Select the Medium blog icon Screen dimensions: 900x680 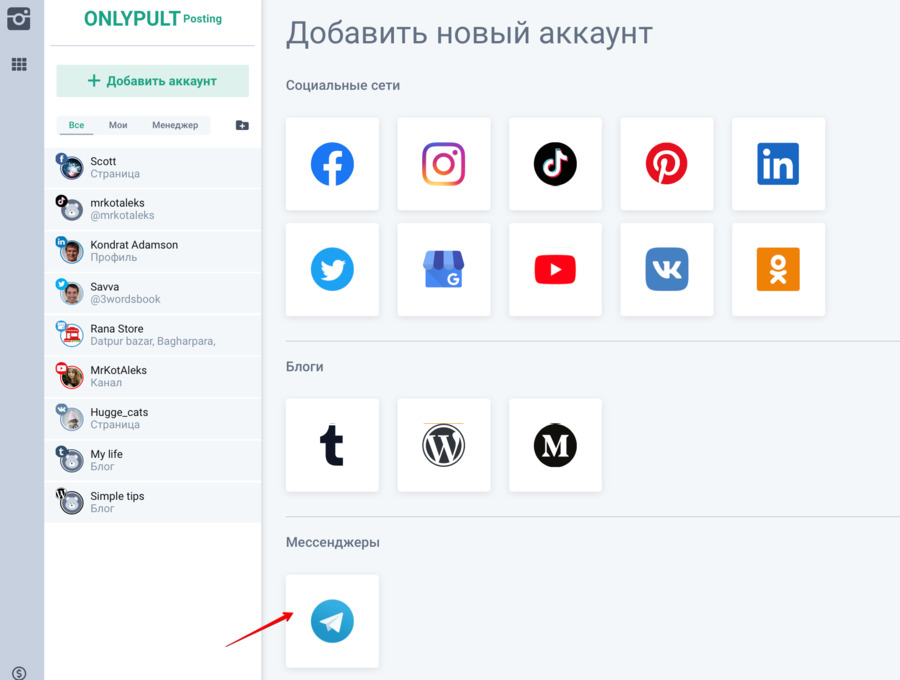coord(555,446)
